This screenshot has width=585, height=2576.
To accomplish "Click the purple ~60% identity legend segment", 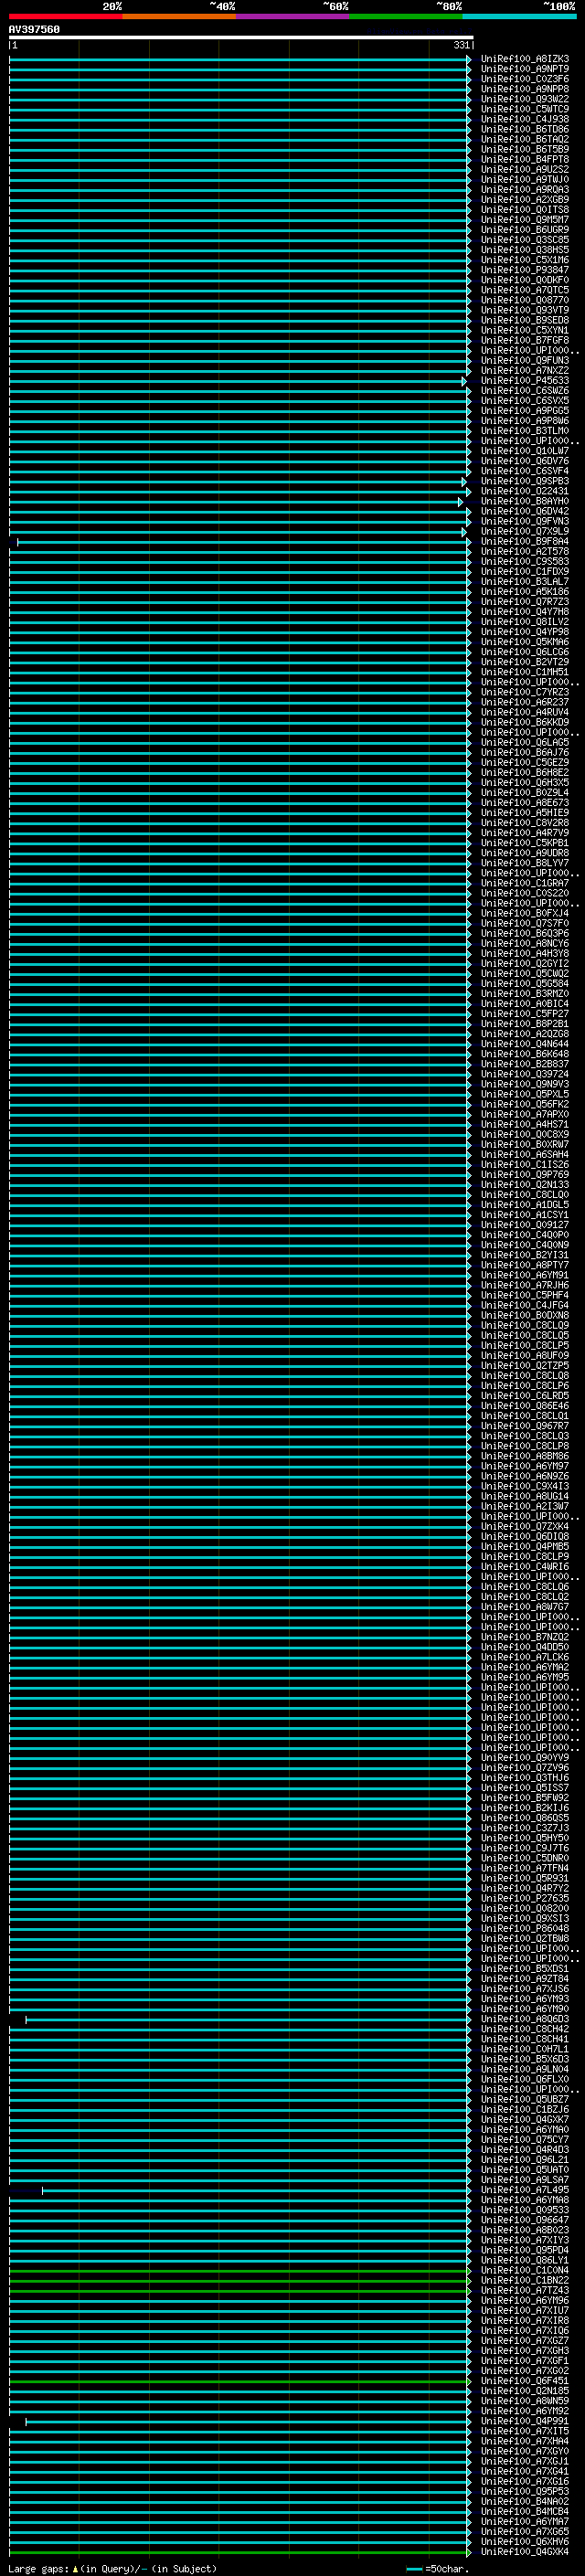I will (x=293, y=16).
